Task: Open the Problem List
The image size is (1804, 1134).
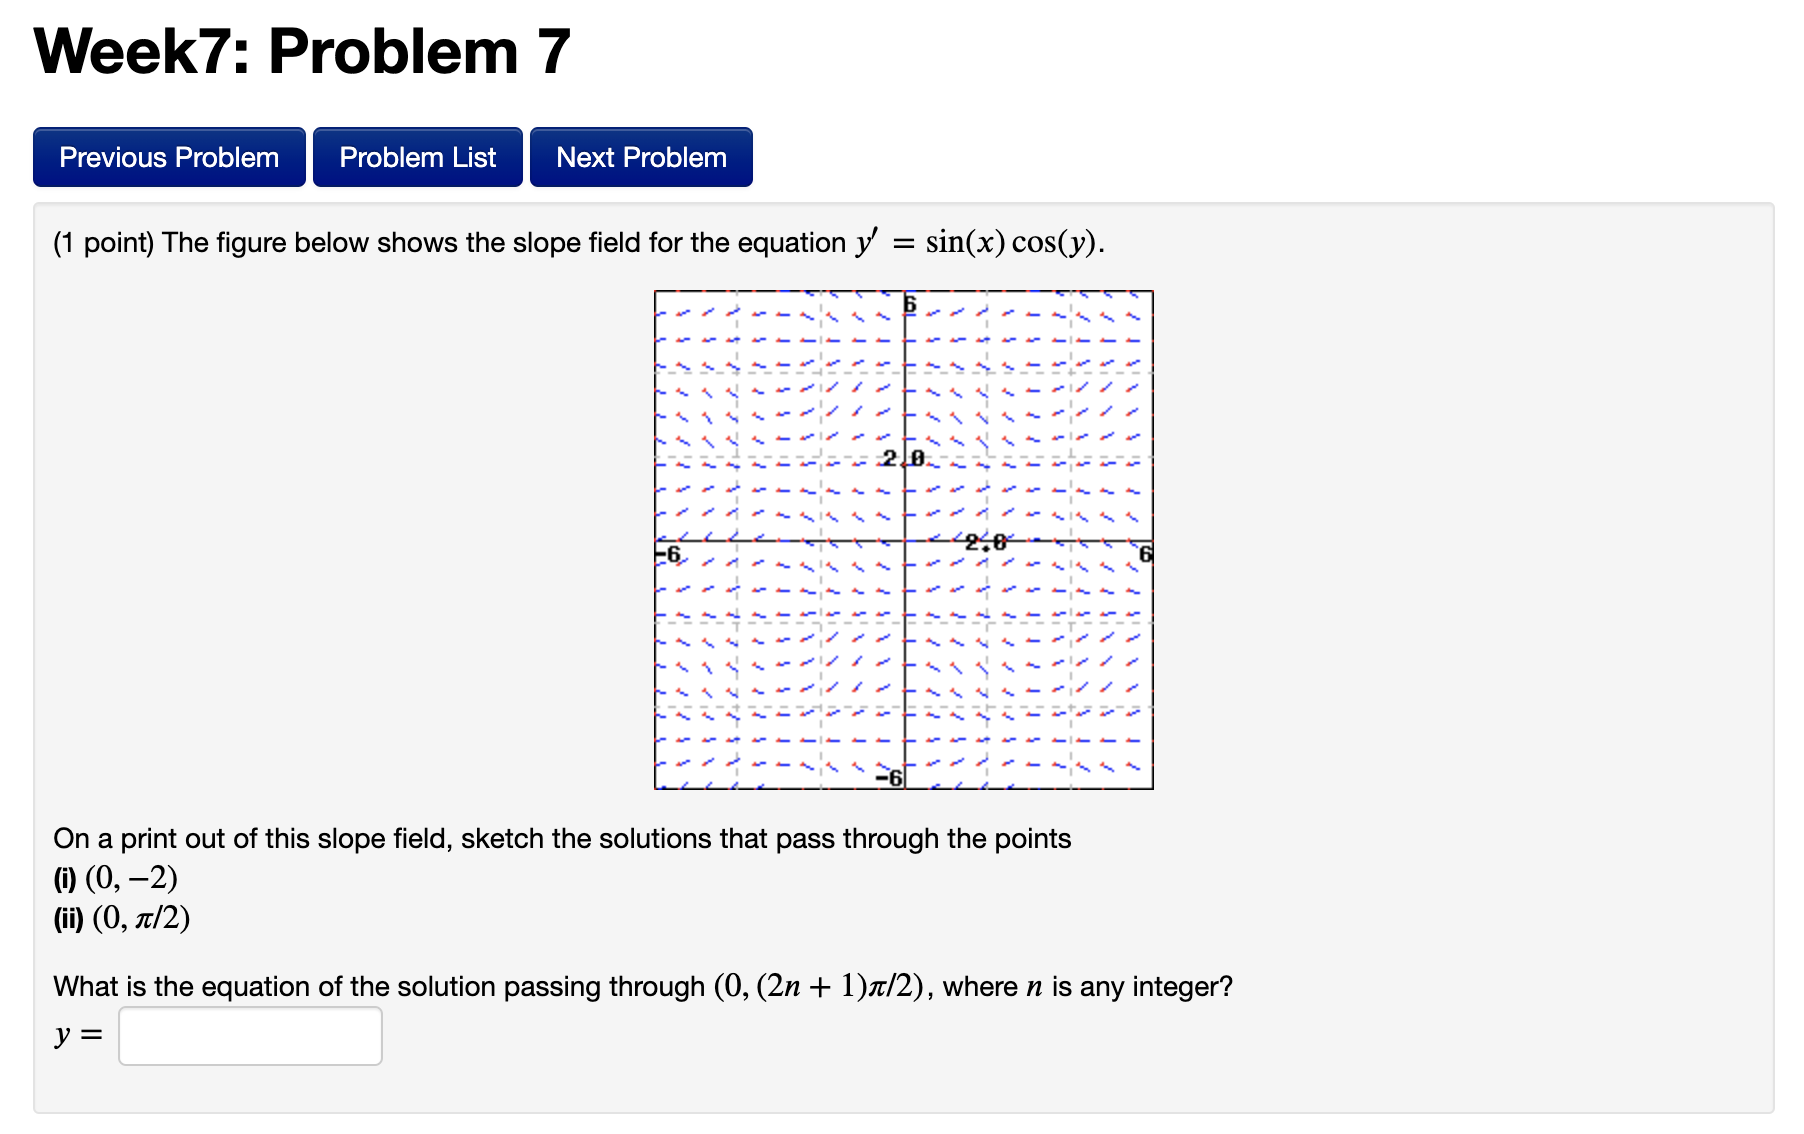Action: tap(417, 156)
